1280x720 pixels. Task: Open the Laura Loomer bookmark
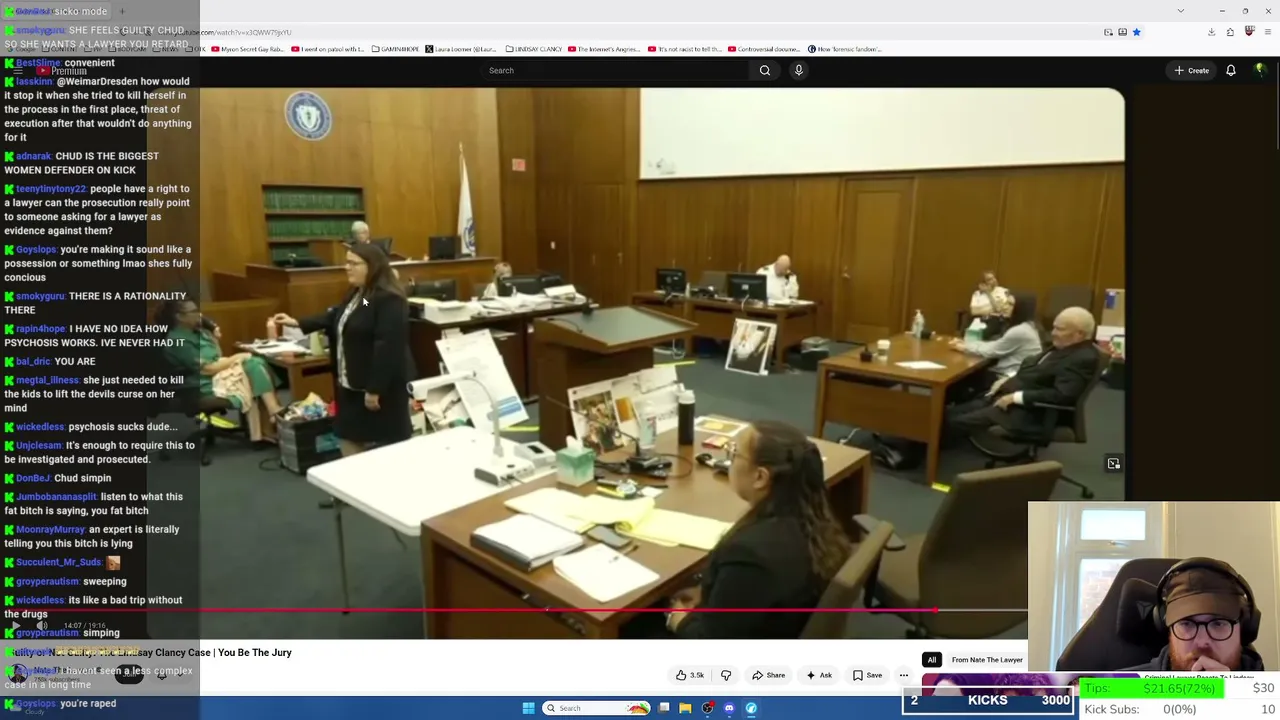pos(461,49)
